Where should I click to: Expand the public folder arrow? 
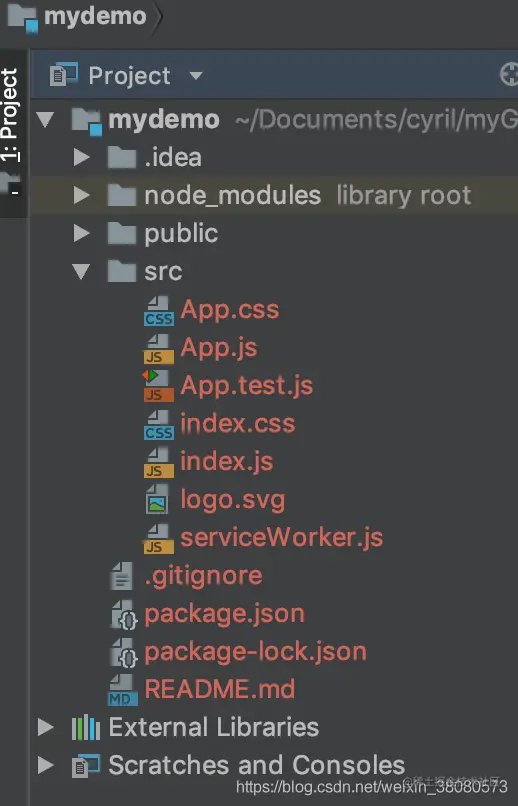82,233
